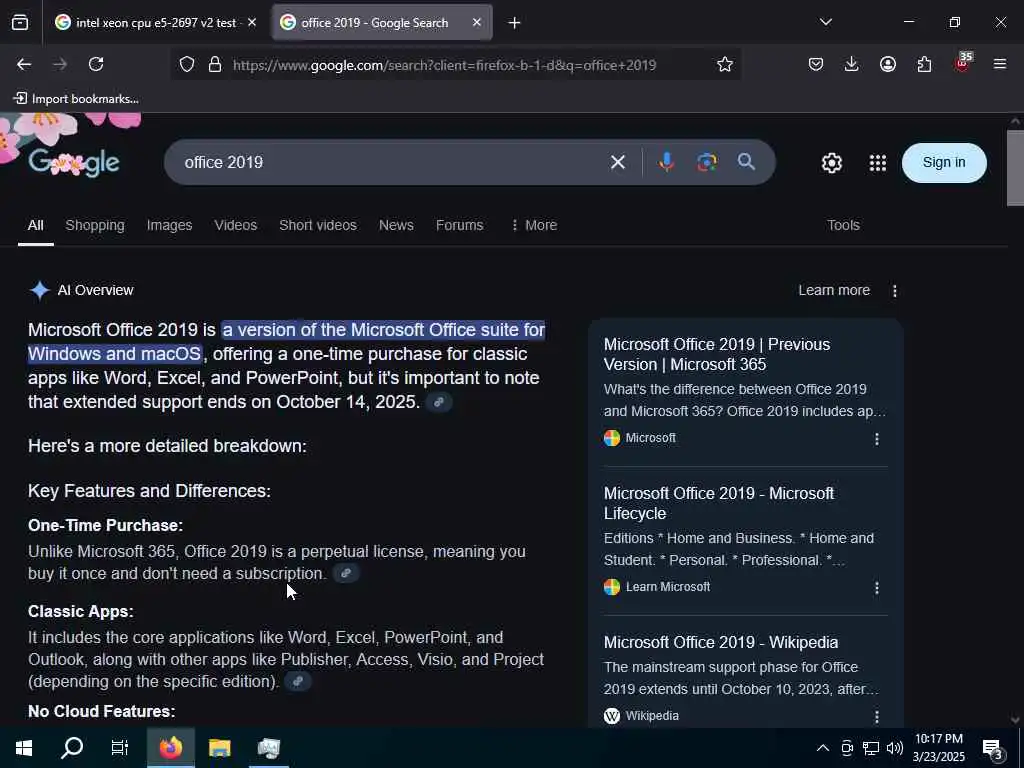Open Firefox account icon

(888, 64)
